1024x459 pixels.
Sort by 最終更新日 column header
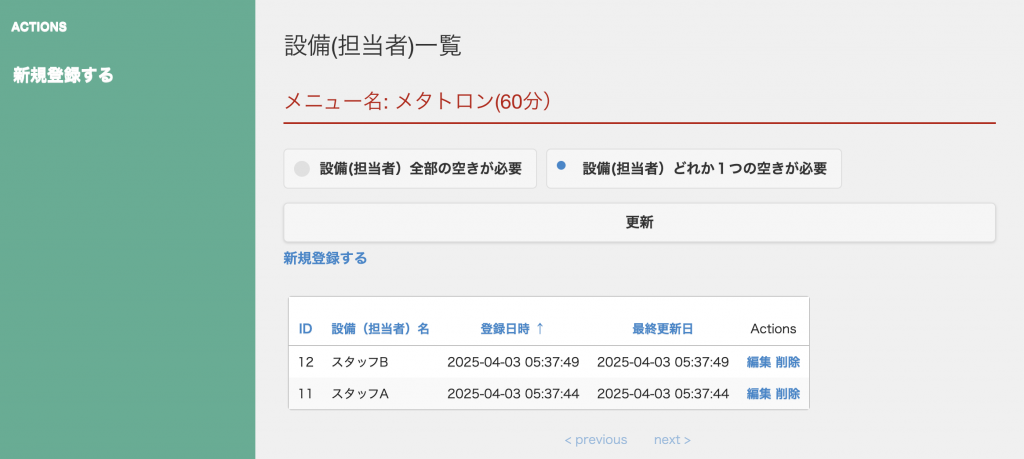coord(662,329)
